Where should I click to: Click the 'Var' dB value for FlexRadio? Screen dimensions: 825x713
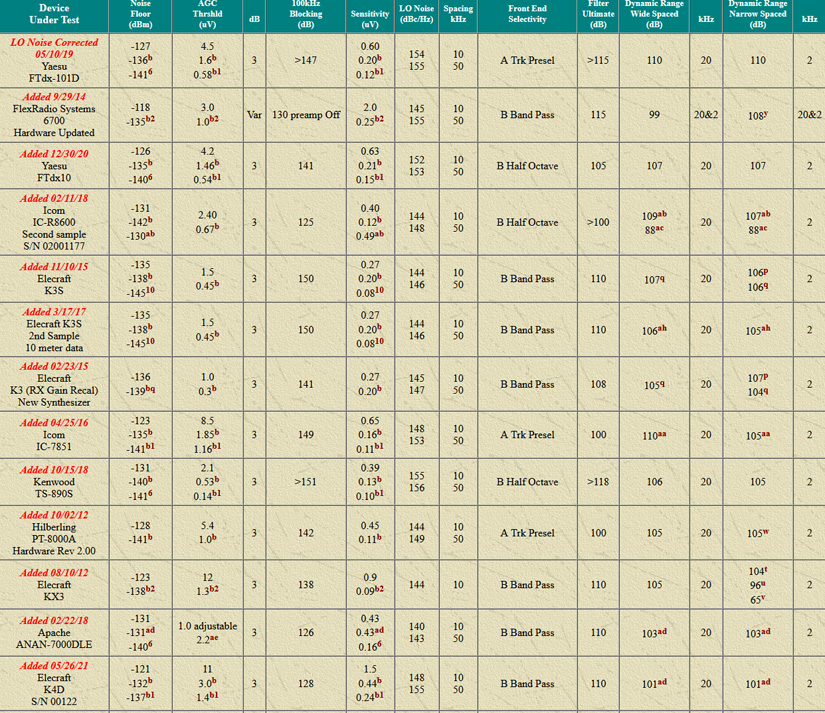coord(254,115)
